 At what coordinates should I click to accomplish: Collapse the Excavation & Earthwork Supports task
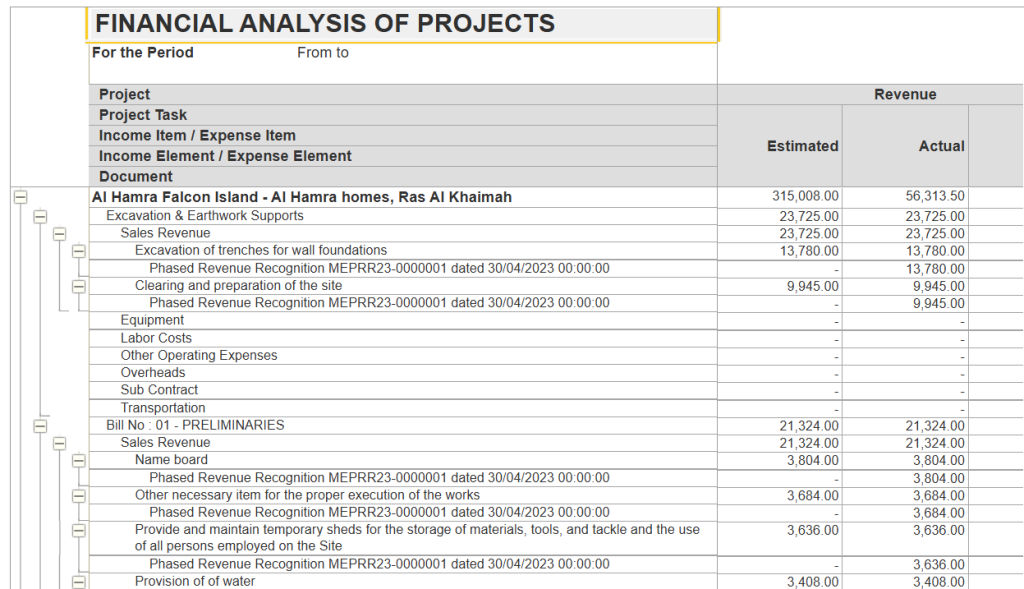[38, 215]
